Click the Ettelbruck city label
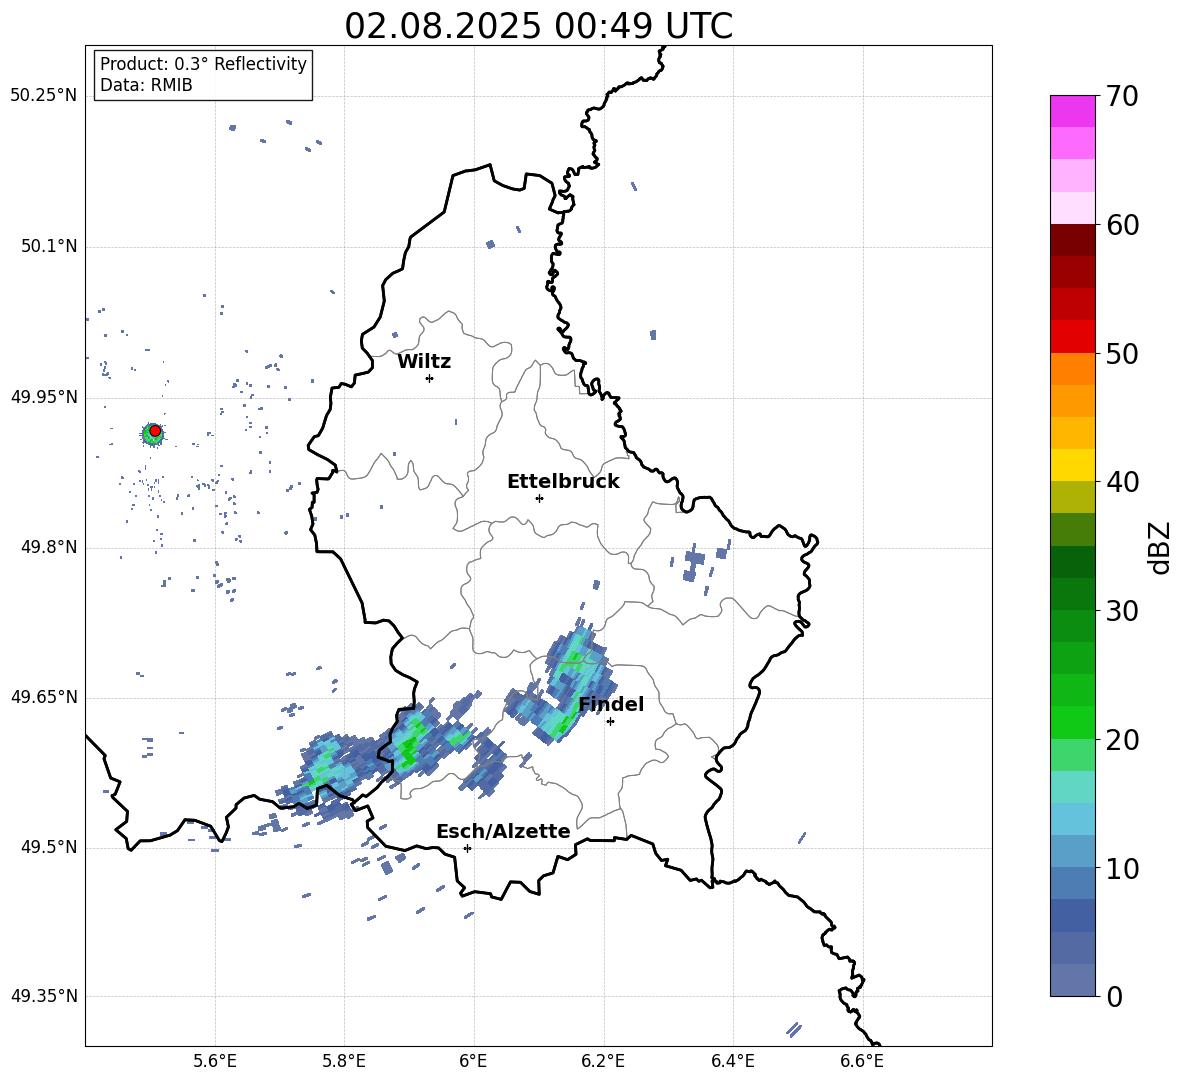 pos(563,482)
